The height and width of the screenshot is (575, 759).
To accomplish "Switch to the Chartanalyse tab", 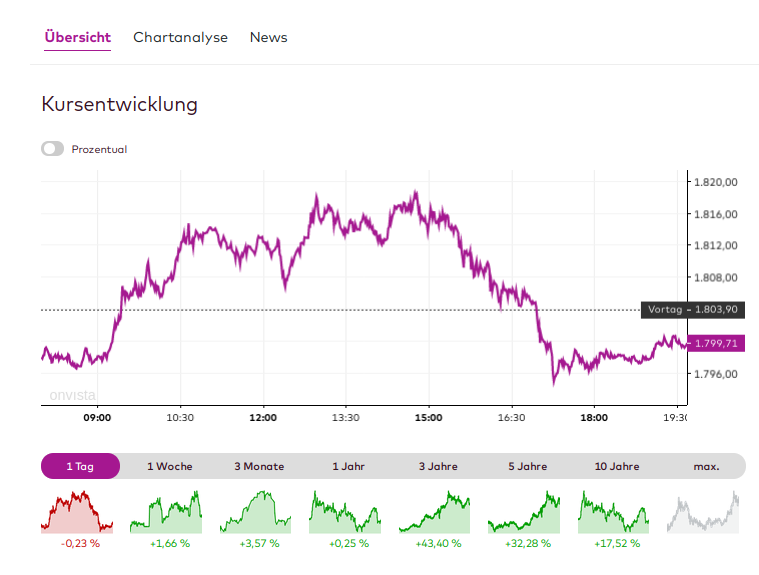I will tap(180, 38).
